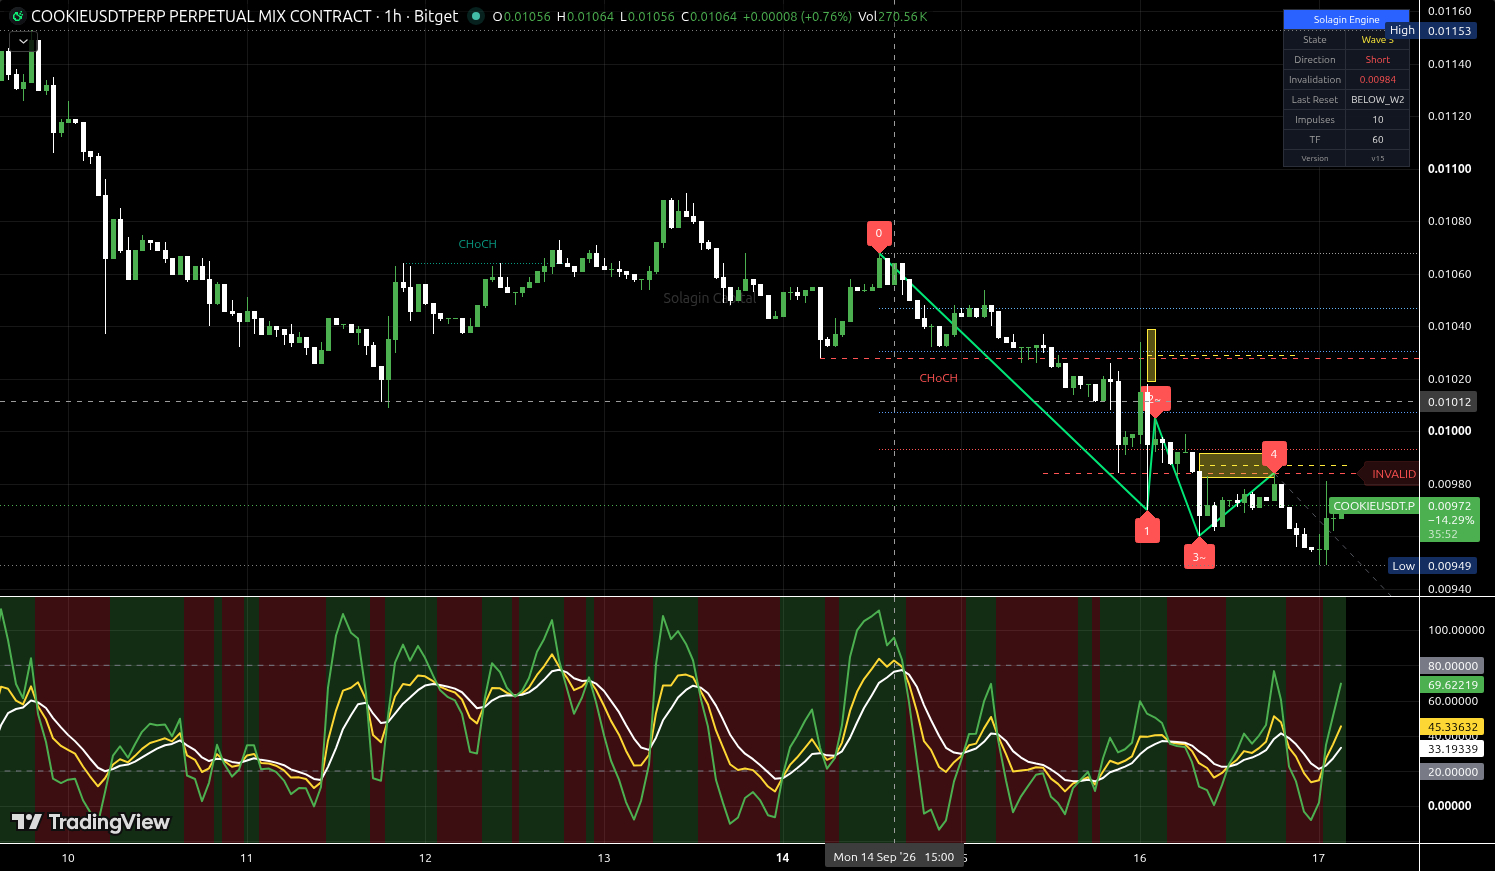Click the red CHoCH label
The image size is (1495, 871).
tap(938, 378)
